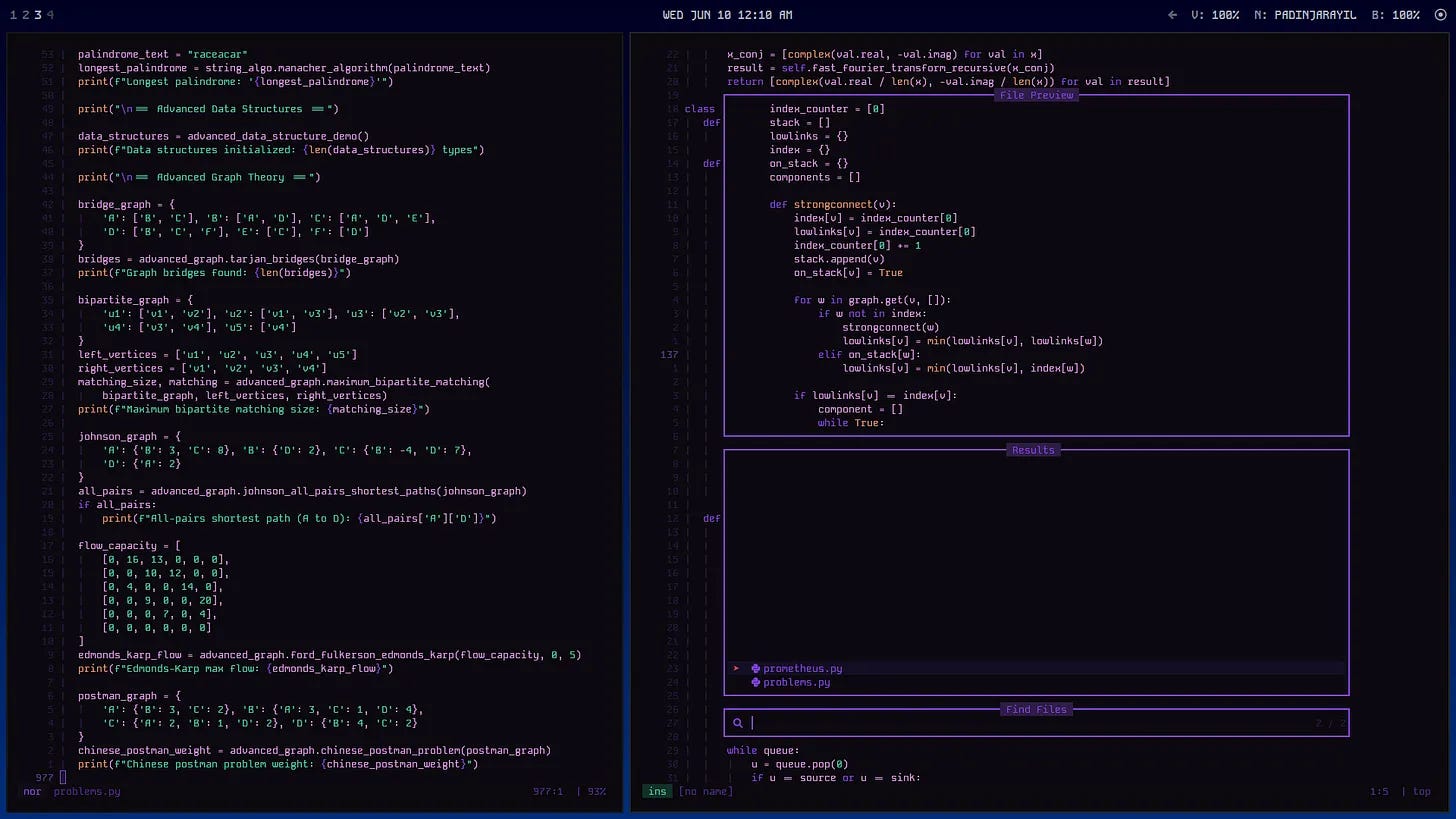Image resolution: width=1456 pixels, height=819 pixels.
Task: Click stack.append(v) in File Preview
Action: click(x=839, y=259)
